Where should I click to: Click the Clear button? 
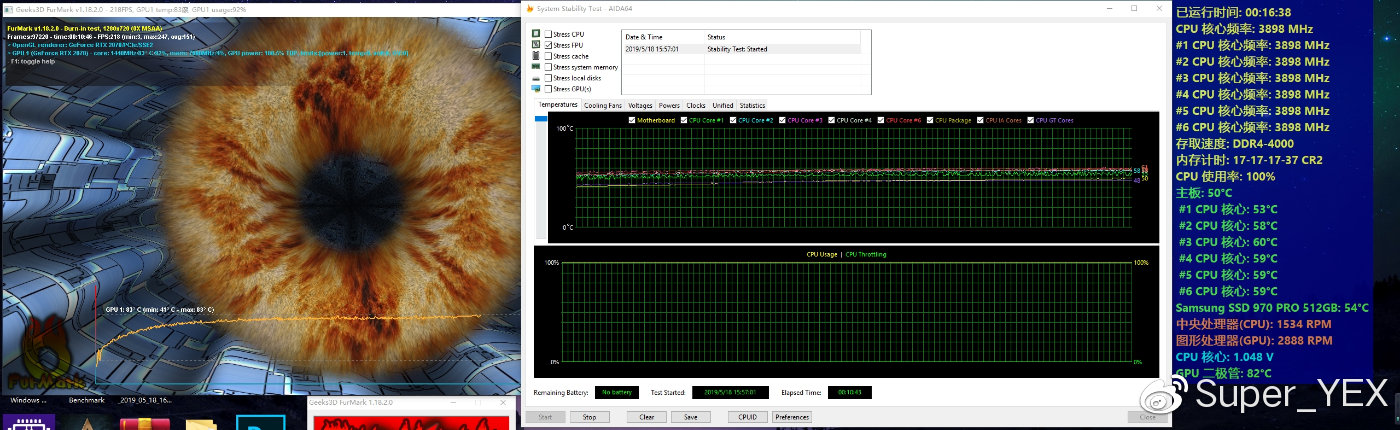646,417
